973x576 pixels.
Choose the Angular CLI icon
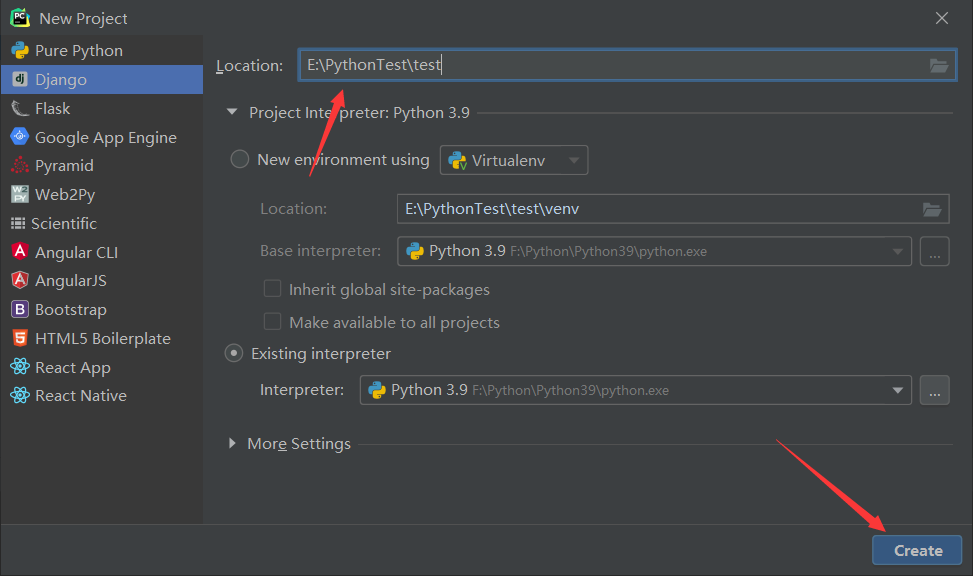click(x=20, y=251)
